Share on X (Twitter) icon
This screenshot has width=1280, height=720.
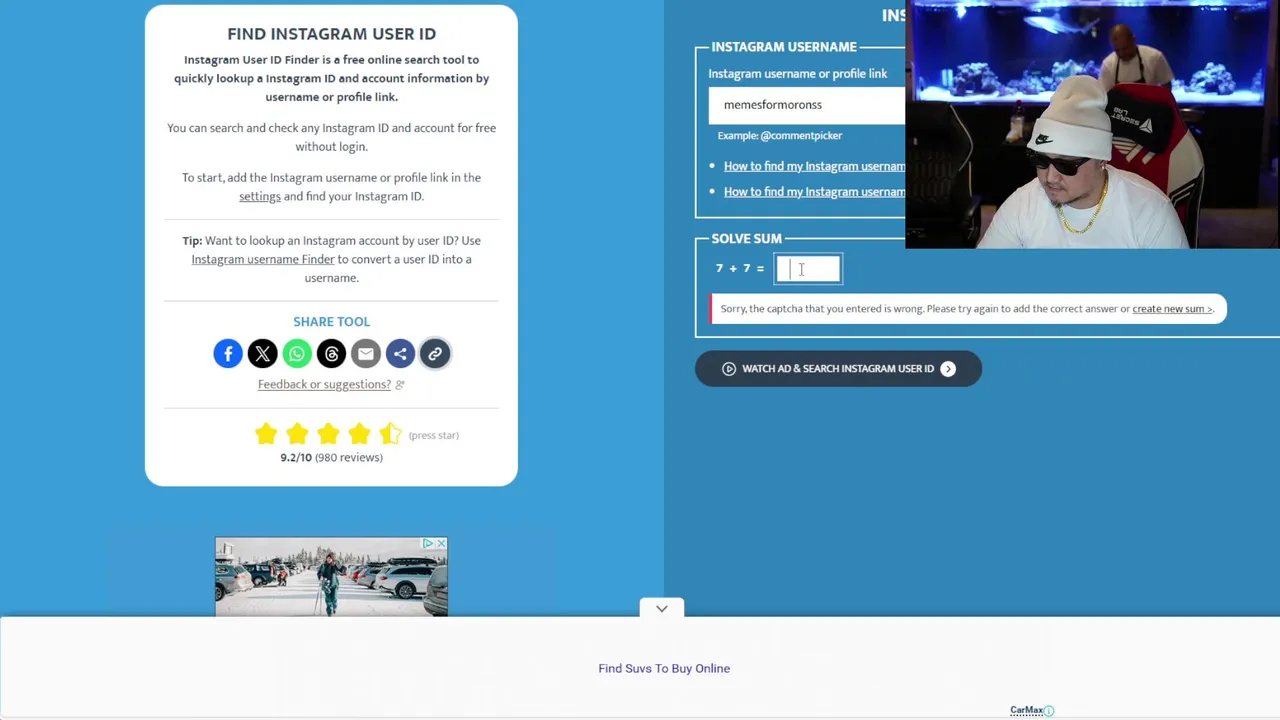pos(262,354)
